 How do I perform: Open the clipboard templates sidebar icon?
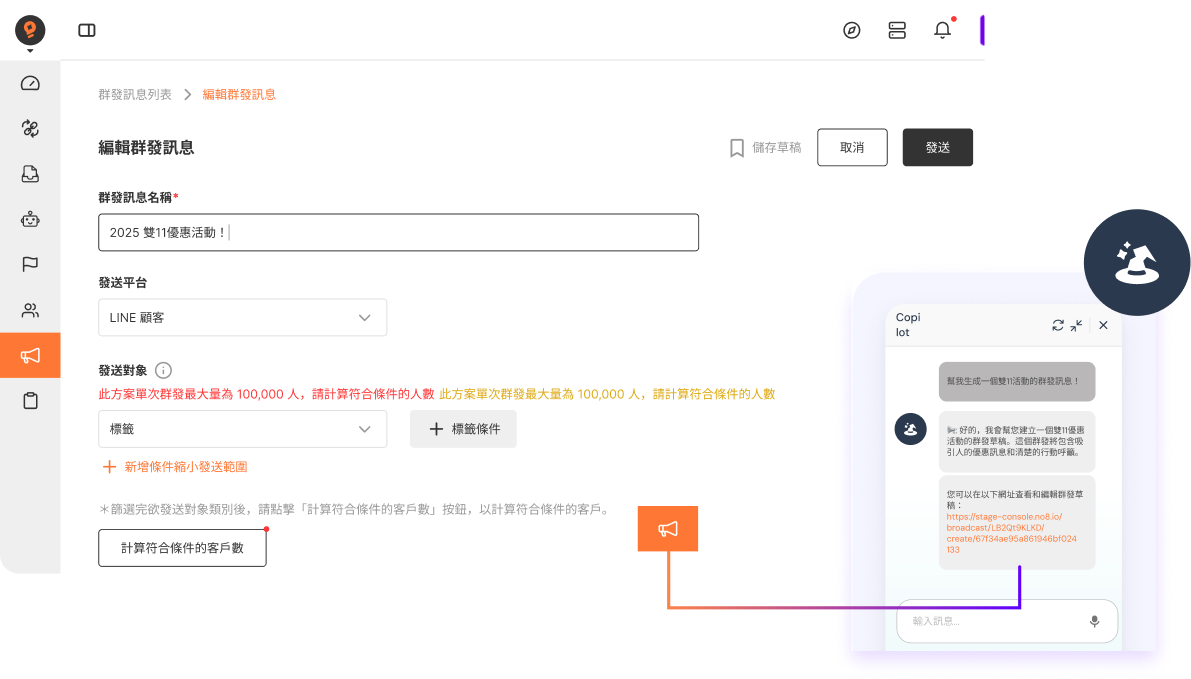pyautogui.click(x=30, y=400)
